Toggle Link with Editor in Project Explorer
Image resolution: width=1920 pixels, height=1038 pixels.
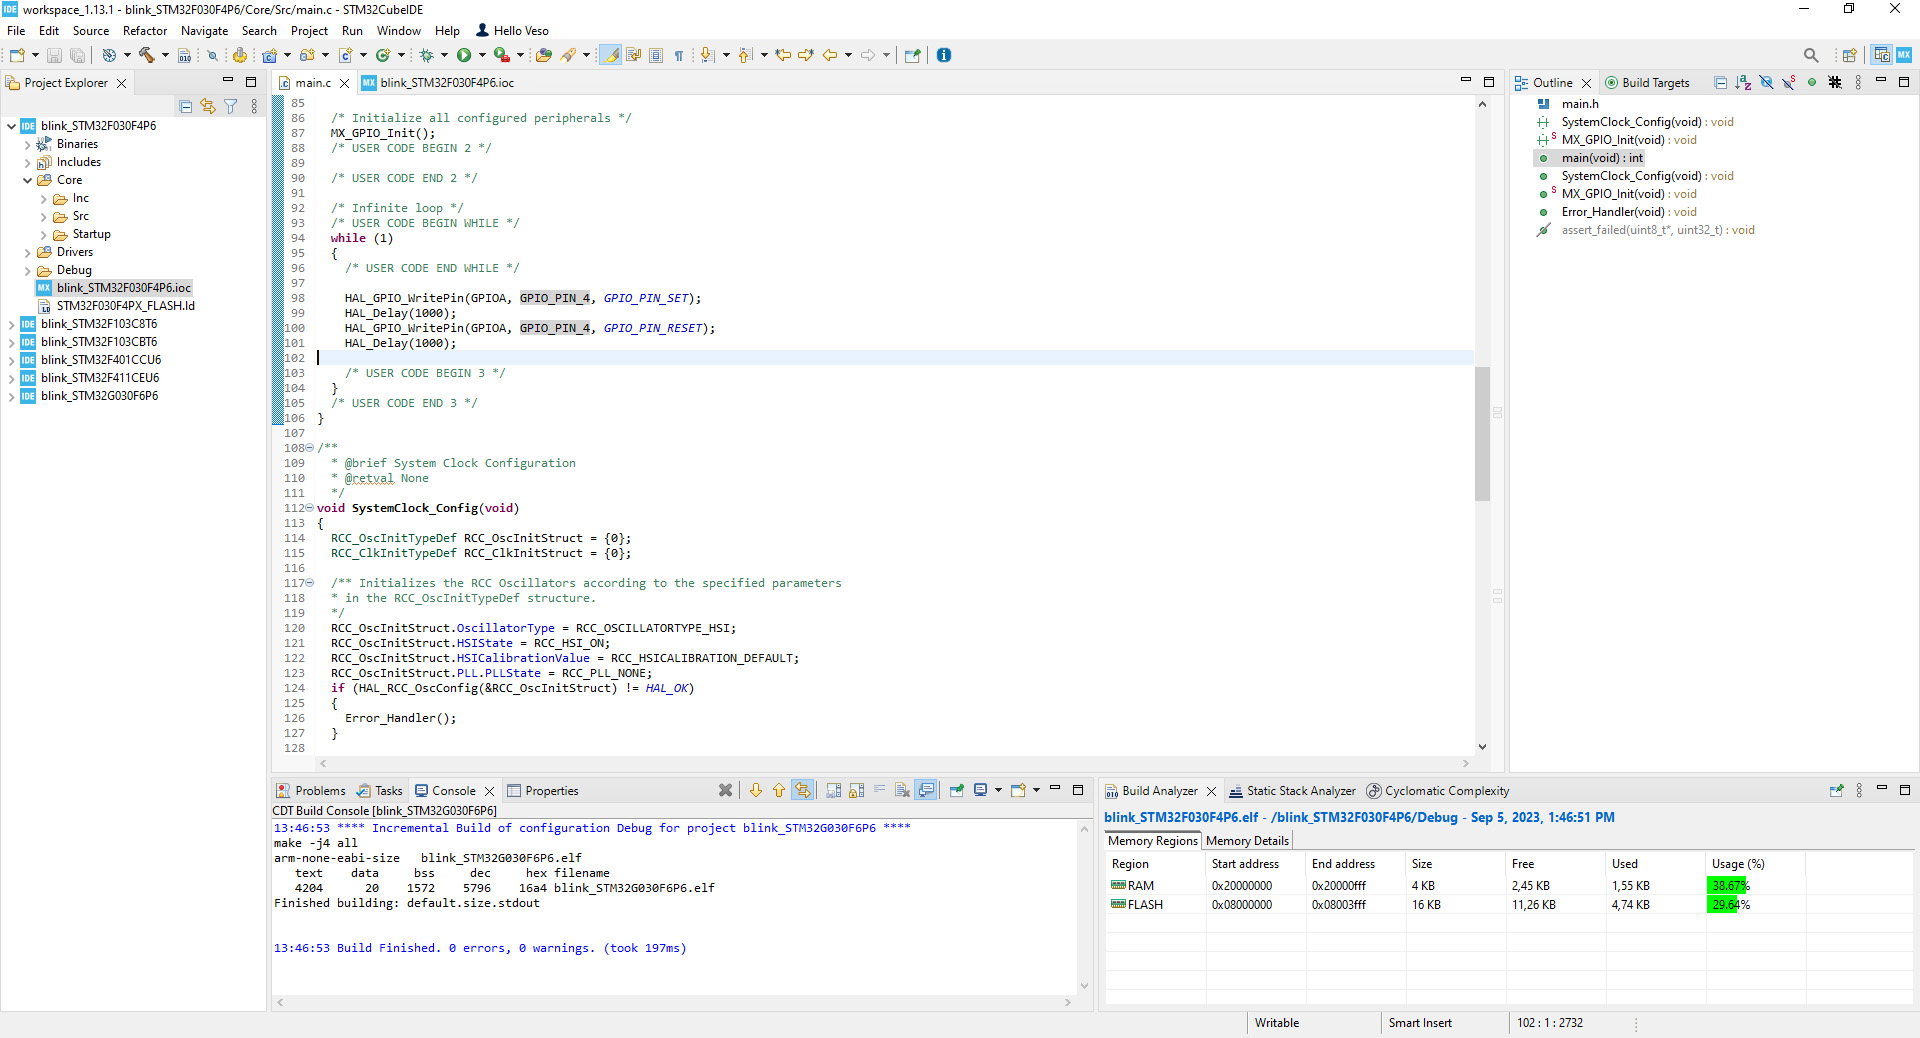pyautogui.click(x=208, y=106)
